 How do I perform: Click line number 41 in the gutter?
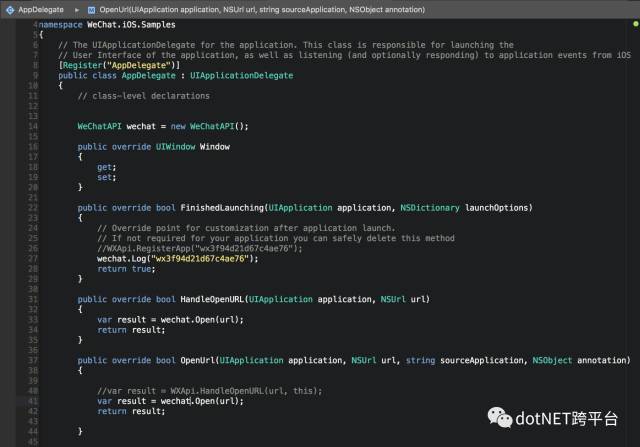33,401
